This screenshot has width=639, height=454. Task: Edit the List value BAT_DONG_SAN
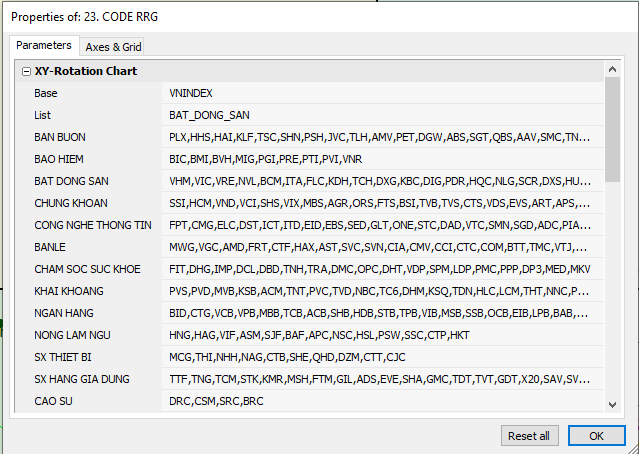click(382, 115)
